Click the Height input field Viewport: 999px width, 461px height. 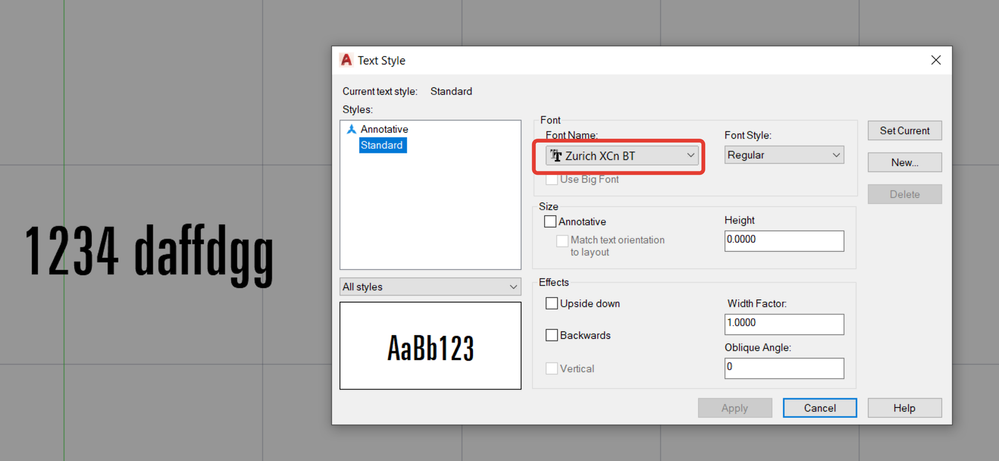pos(784,241)
